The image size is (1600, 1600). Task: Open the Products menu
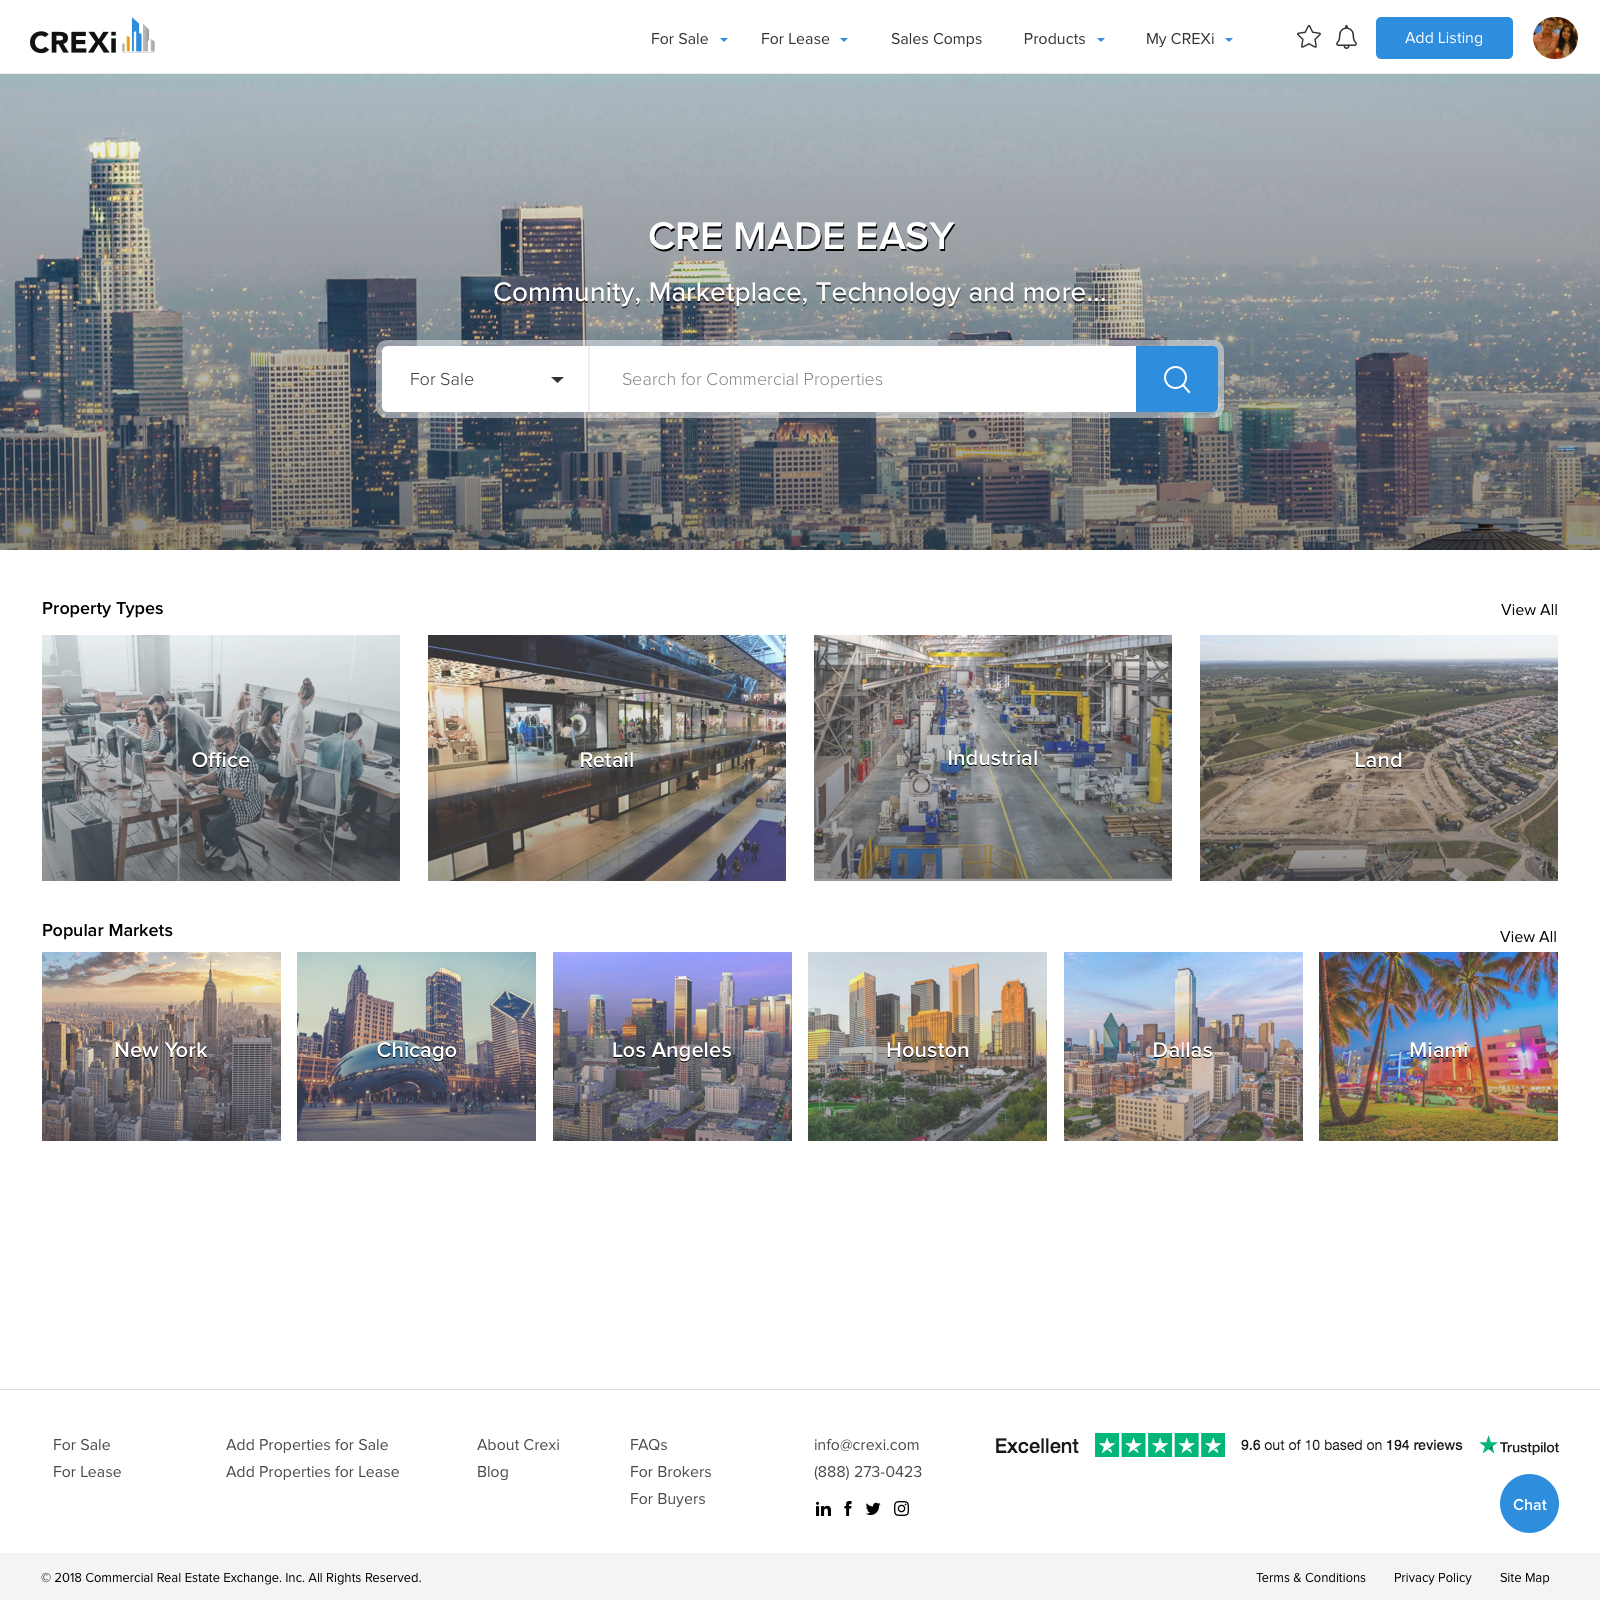(x=1064, y=39)
